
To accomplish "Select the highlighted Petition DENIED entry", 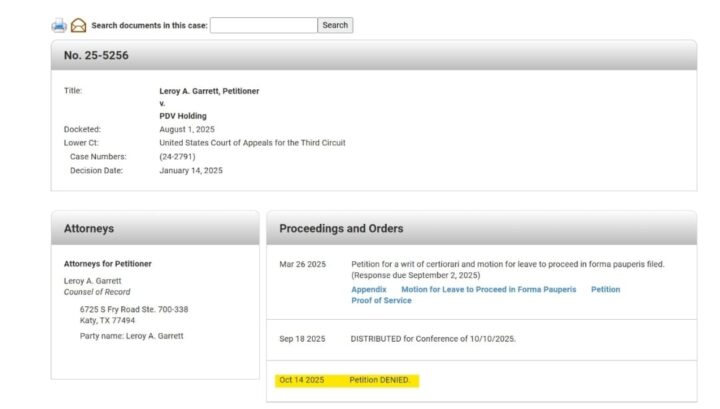I will (380, 380).
